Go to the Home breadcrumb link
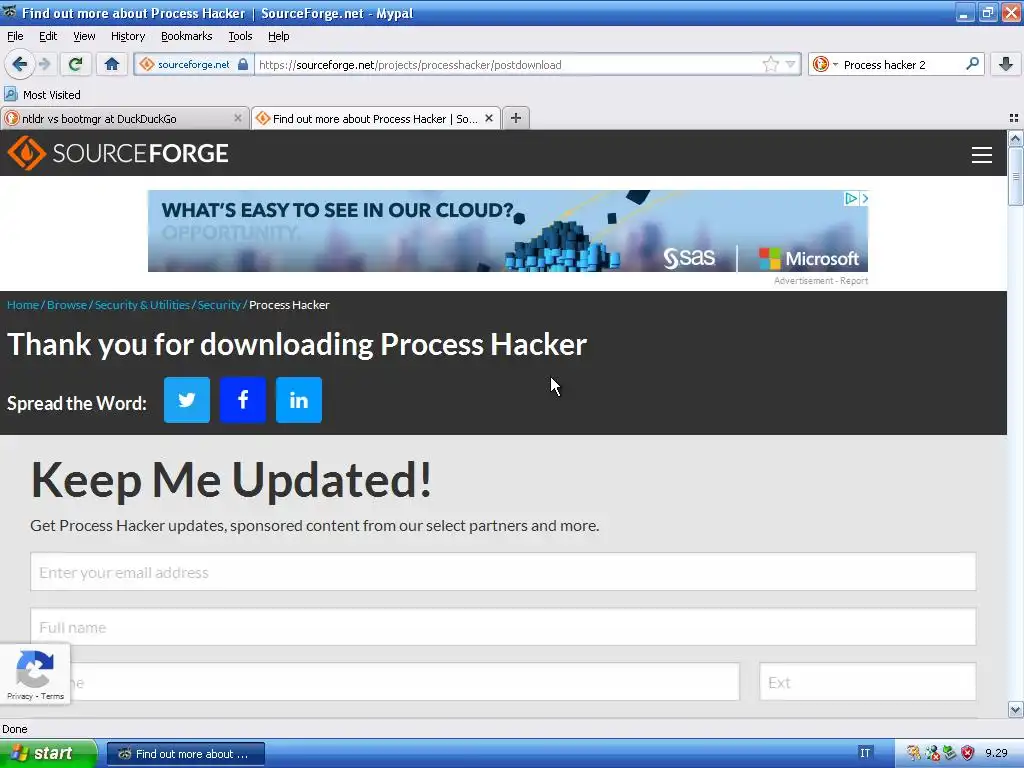This screenshot has height=768, width=1024. 23,305
